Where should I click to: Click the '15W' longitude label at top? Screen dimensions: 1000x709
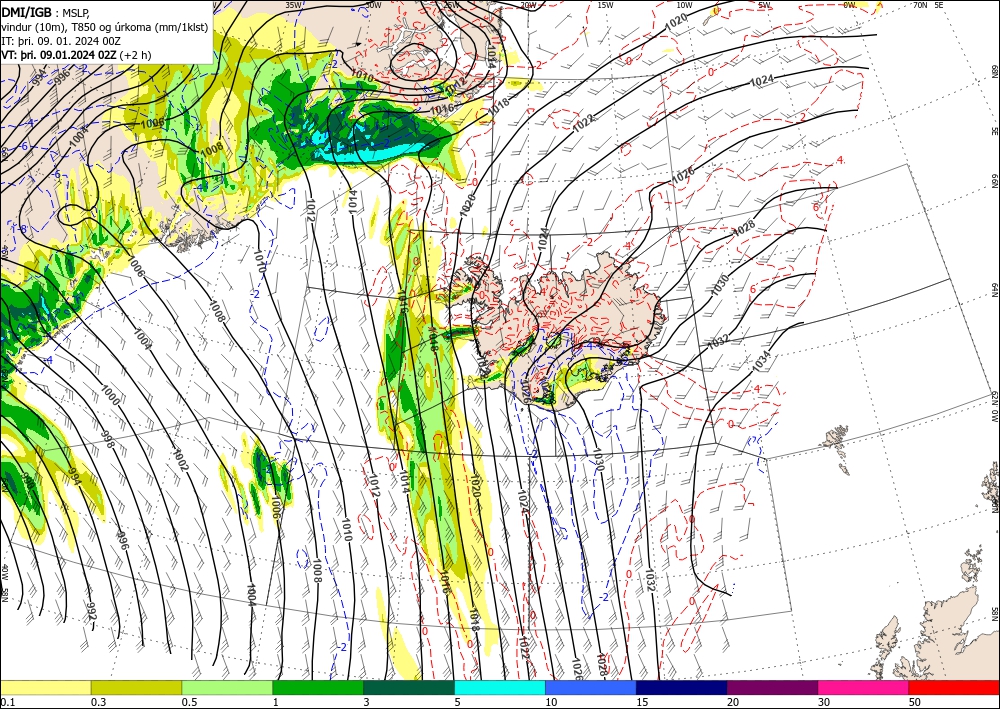tap(606, 5)
